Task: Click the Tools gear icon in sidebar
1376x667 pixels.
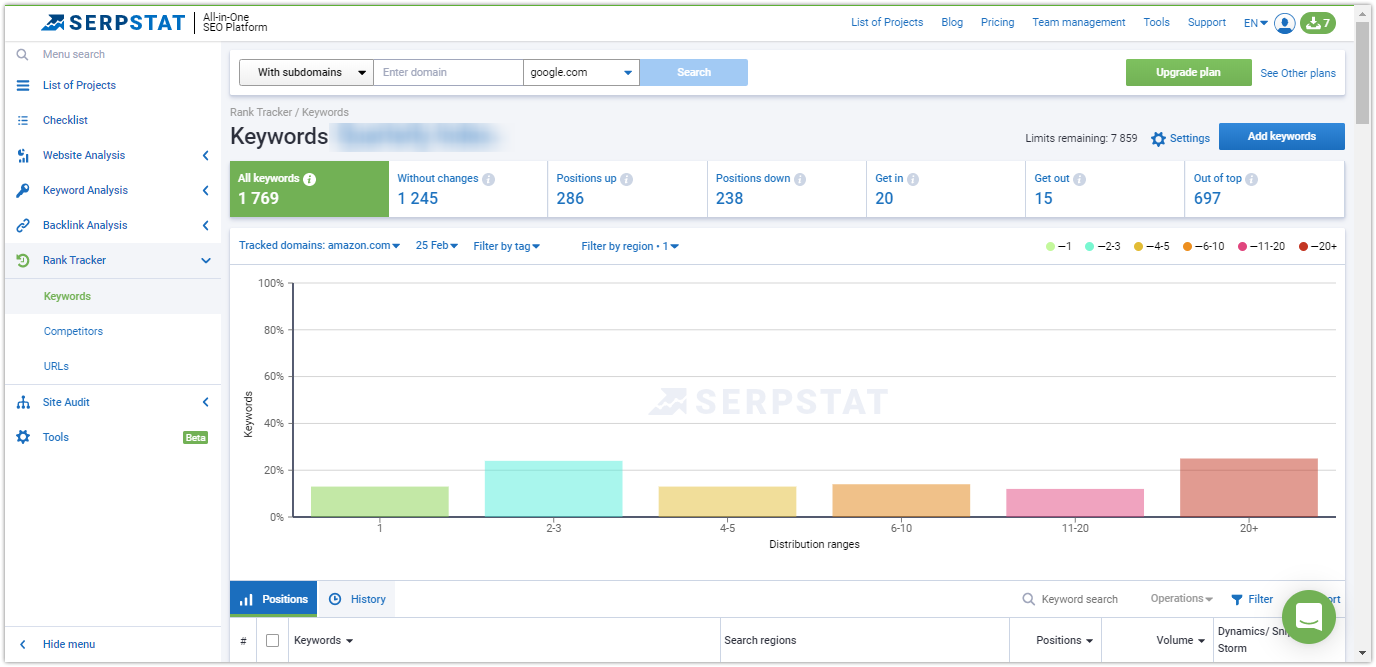Action: [23, 437]
